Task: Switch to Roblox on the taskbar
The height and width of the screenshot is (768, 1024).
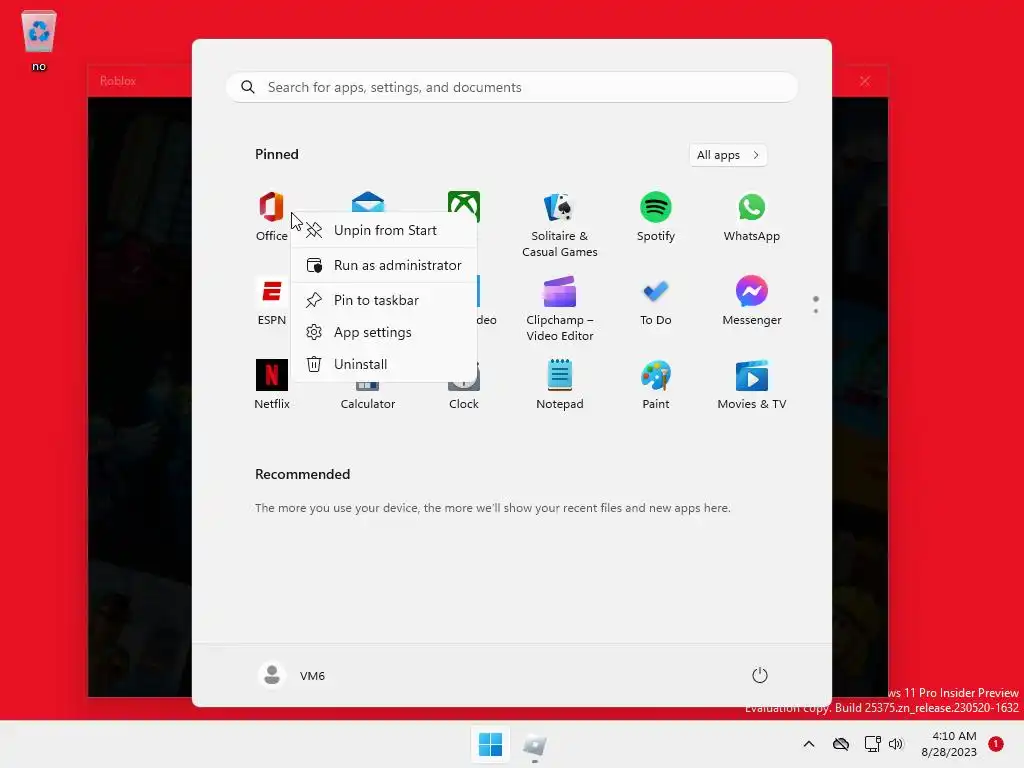Action: (535, 744)
